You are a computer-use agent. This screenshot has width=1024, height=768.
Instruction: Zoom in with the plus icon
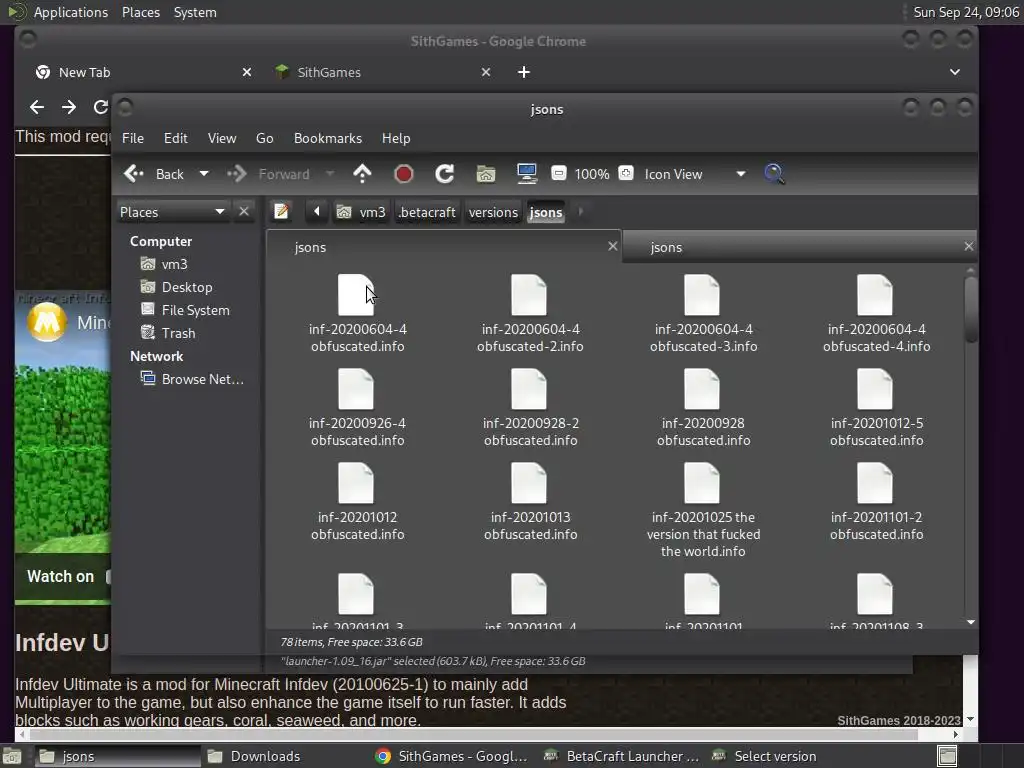626,174
